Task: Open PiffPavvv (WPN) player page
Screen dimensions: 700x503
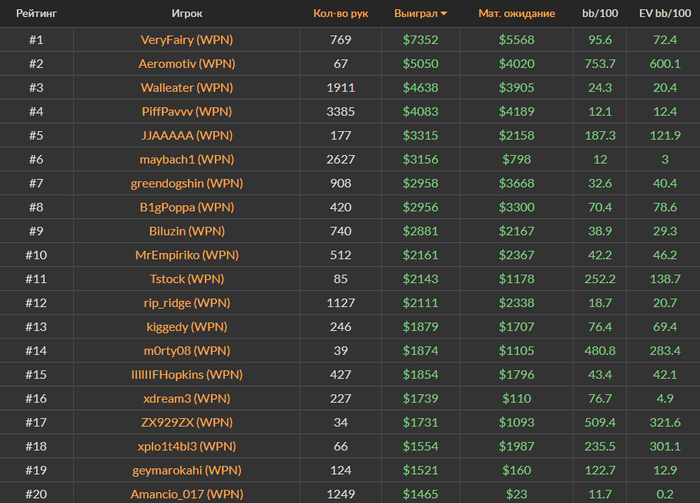Action: pyautogui.click(x=186, y=112)
